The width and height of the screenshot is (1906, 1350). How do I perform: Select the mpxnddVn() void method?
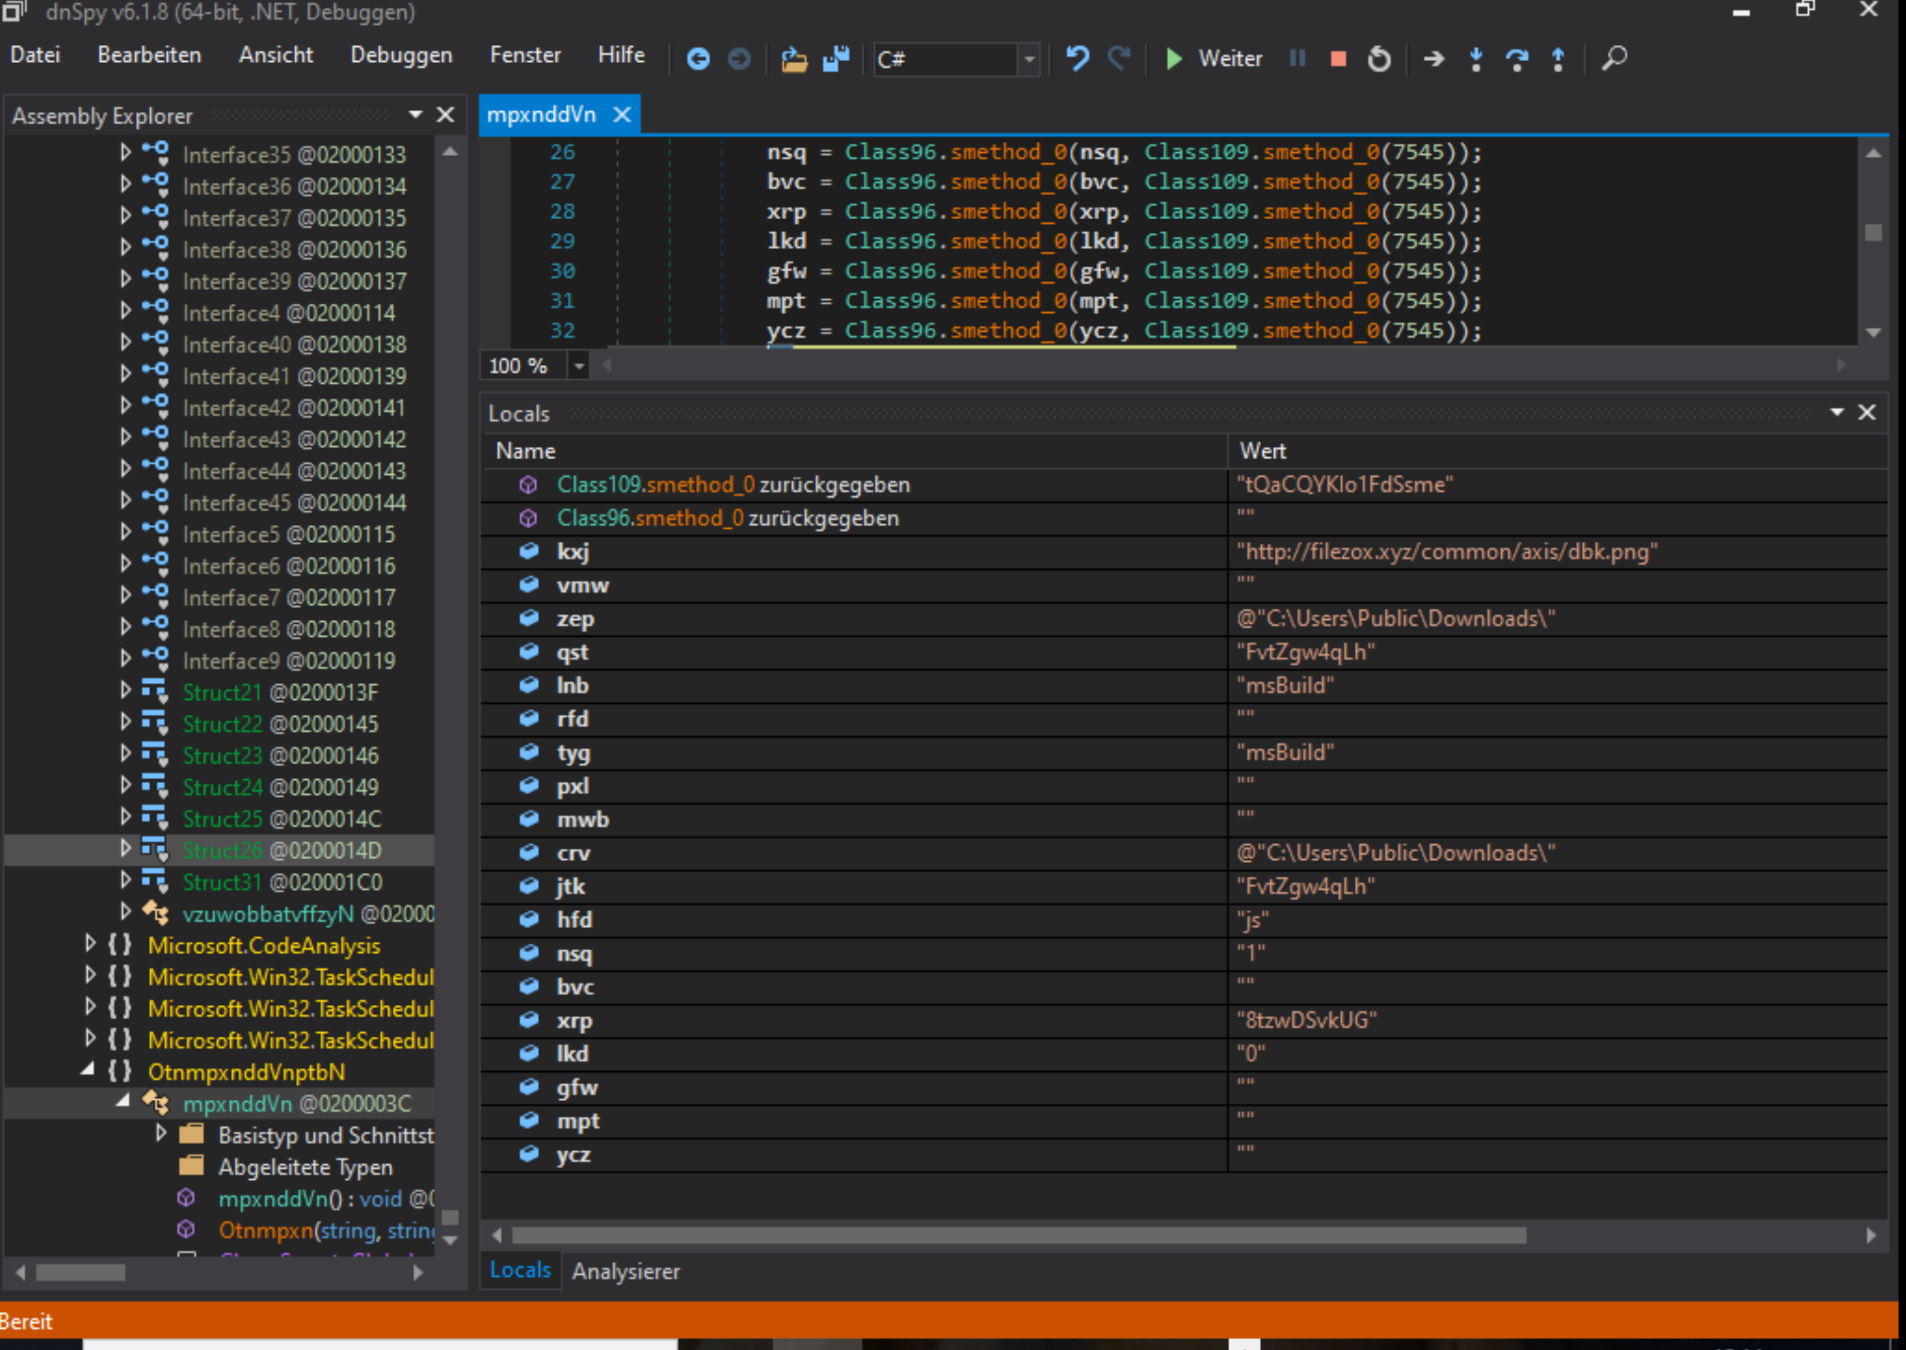click(325, 1199)
